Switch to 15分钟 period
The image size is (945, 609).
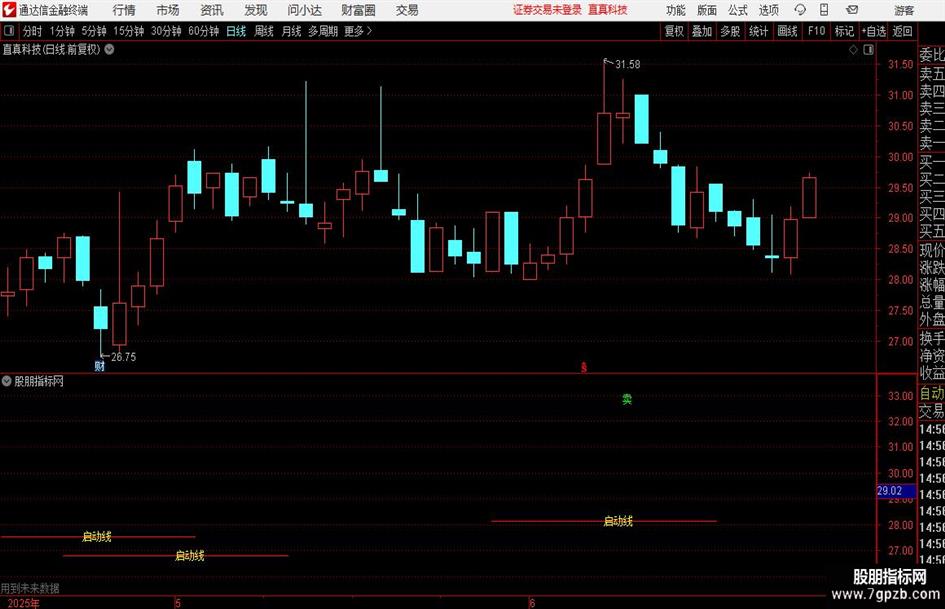click(129, 31)
